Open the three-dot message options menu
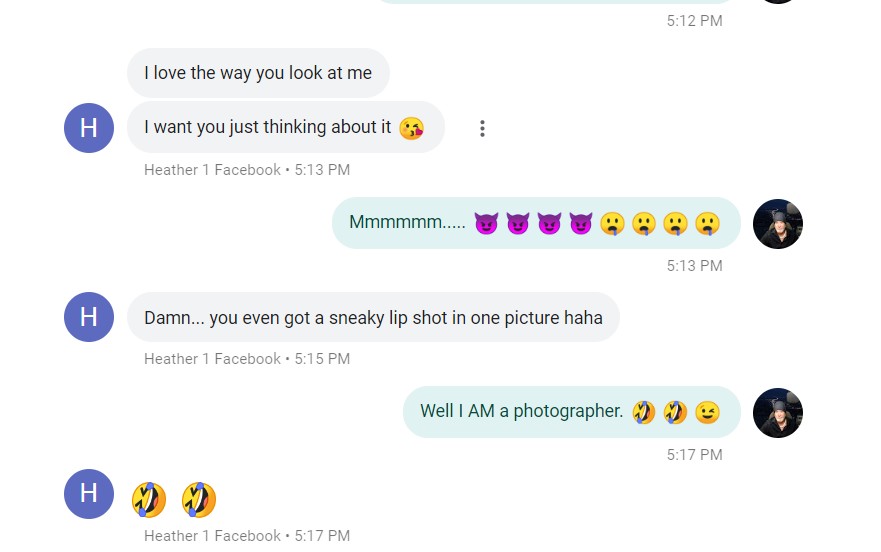The image size is (881, 552). click(x=482, y=128)
